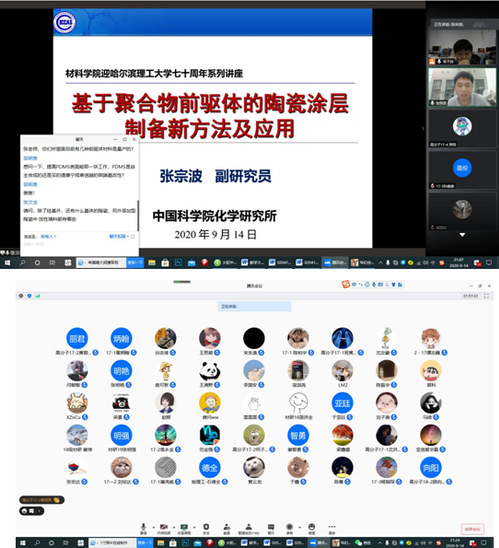499x548 pixels.
Task: Open the chat icon in meeting toolbar
Action: click(270, 527)
